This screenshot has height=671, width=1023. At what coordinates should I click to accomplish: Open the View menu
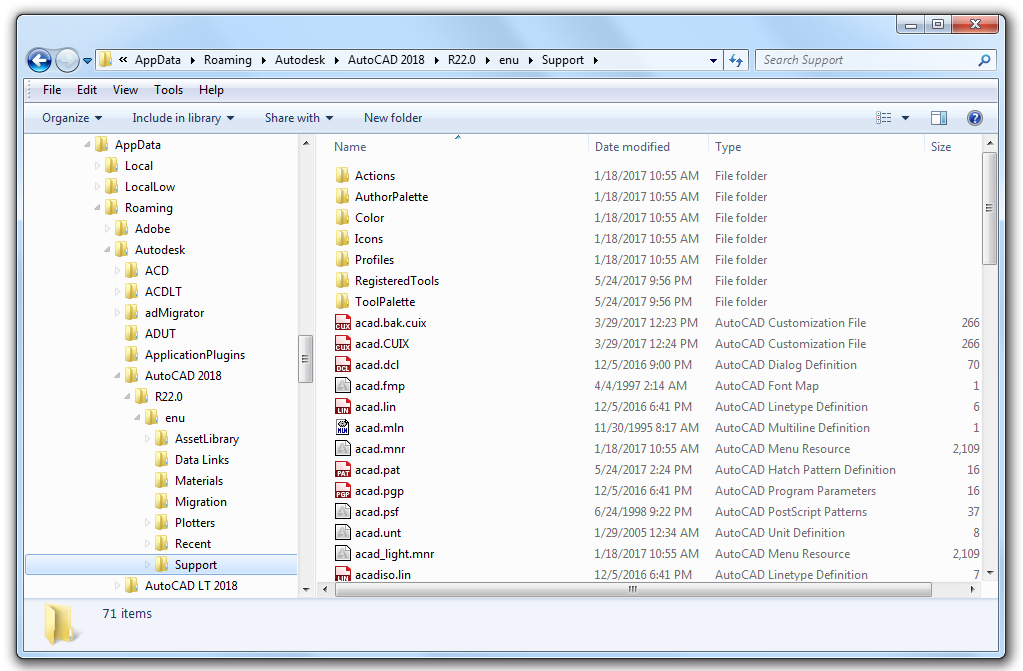tap(125, 90)
